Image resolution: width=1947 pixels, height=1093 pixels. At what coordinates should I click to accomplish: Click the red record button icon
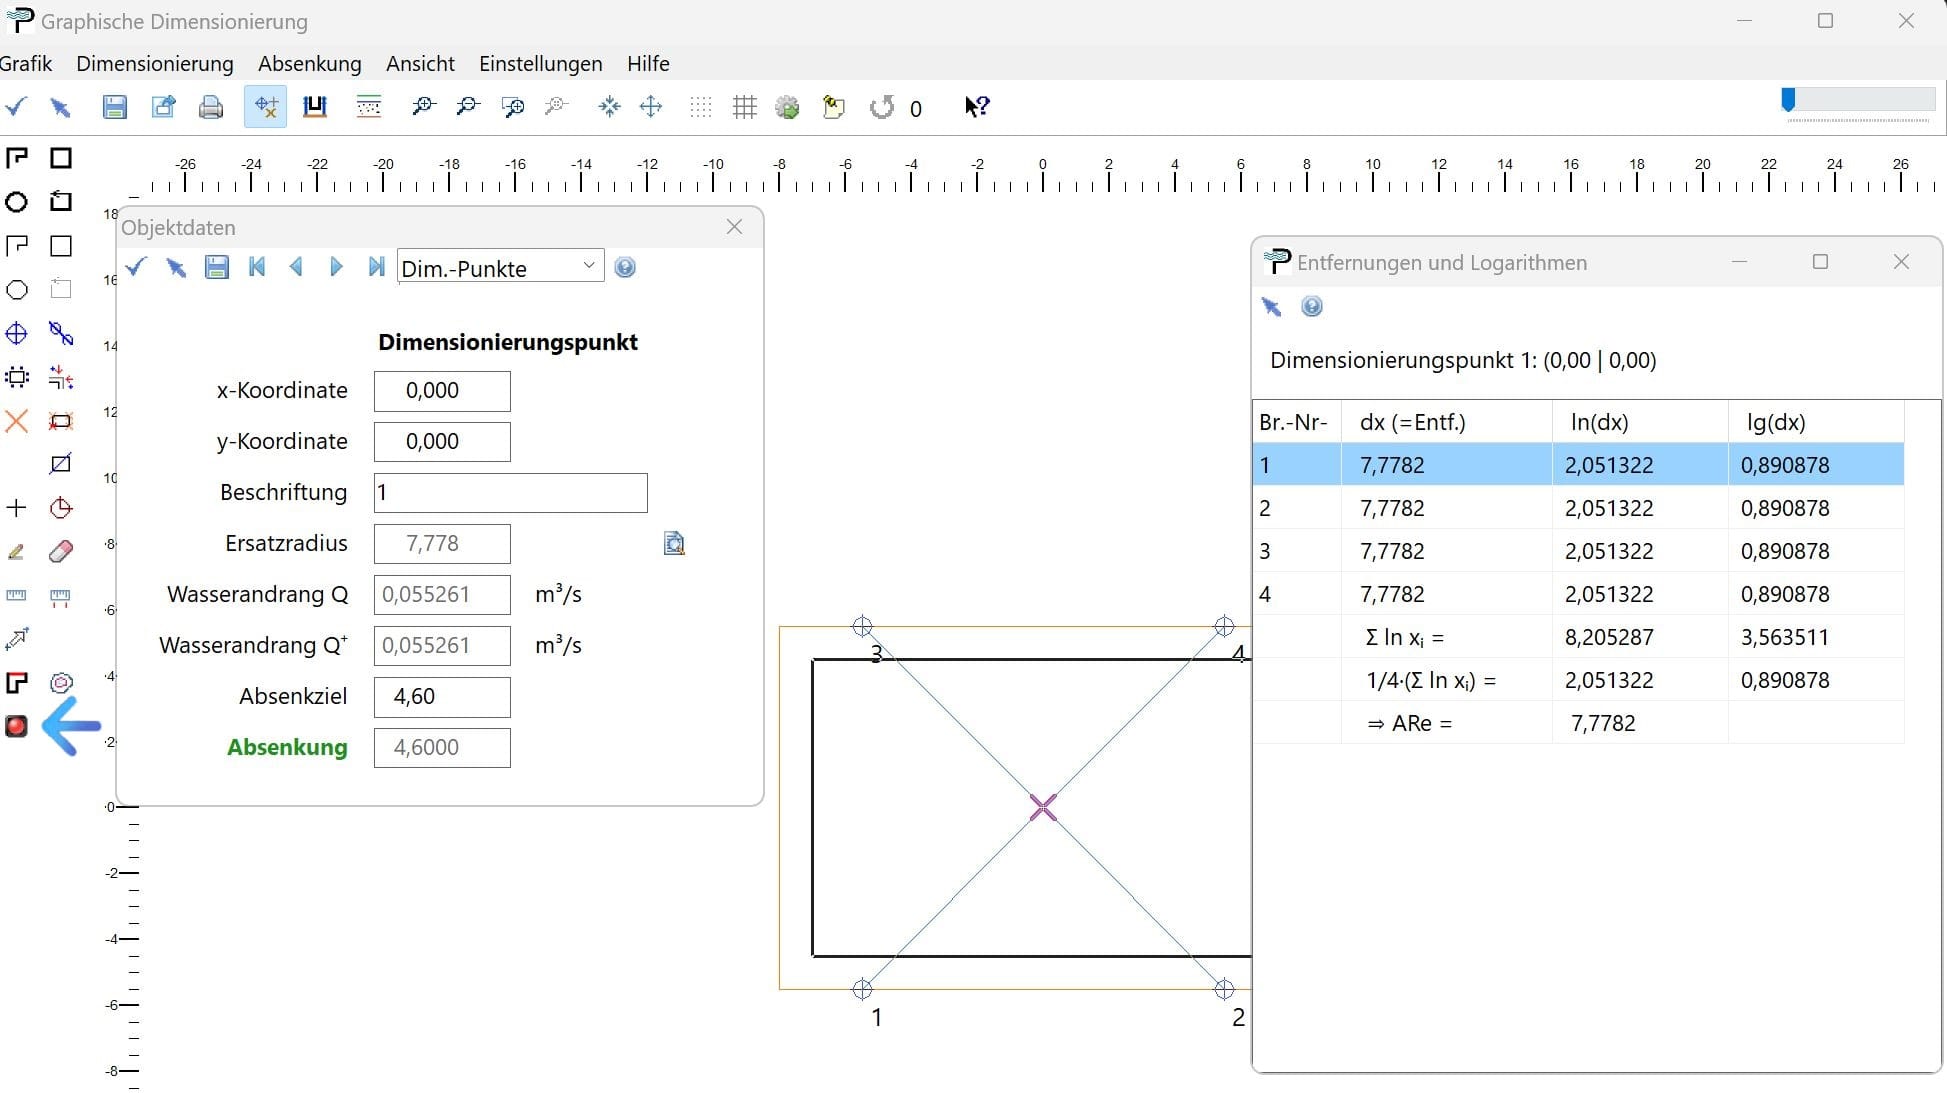[16, 727]
